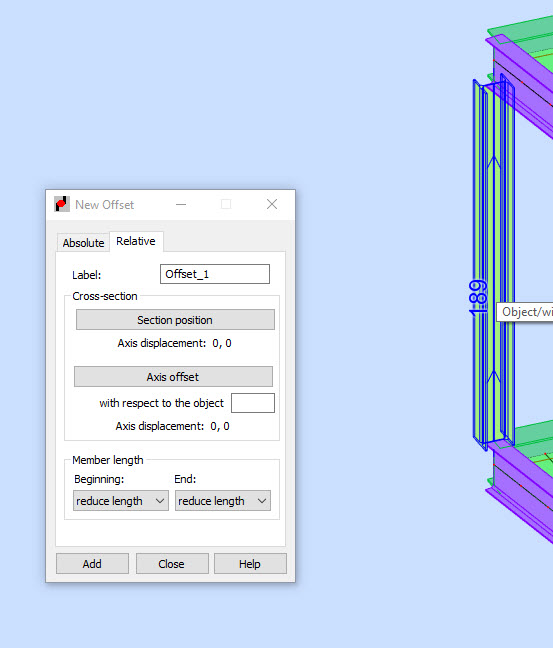
Task: Click the New Offset dialog app icon
Action: (x=62, y=204)
